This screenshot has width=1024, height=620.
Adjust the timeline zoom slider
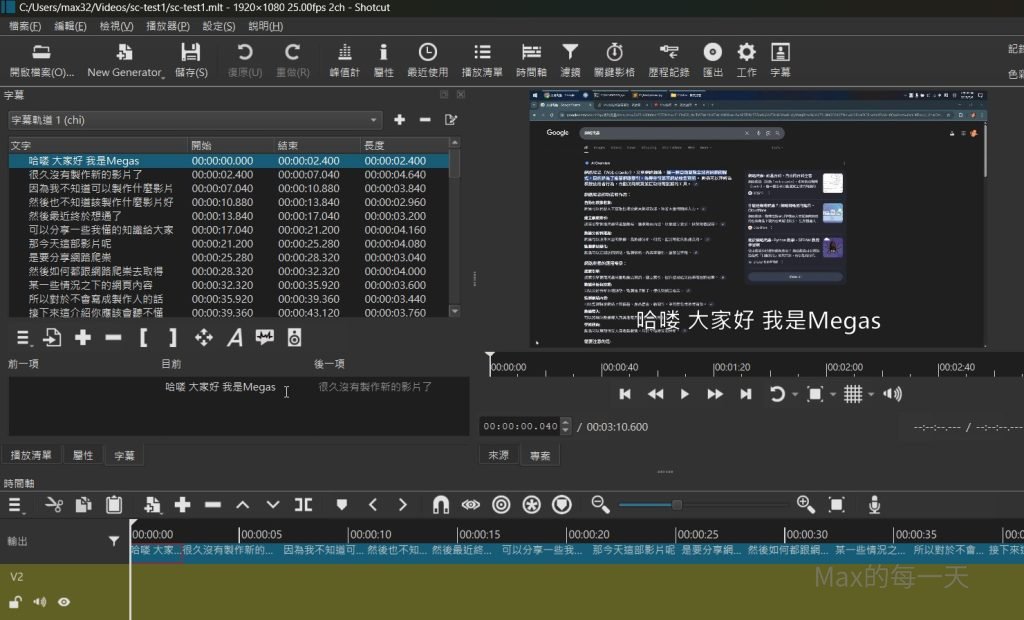(x=677, y=505)
